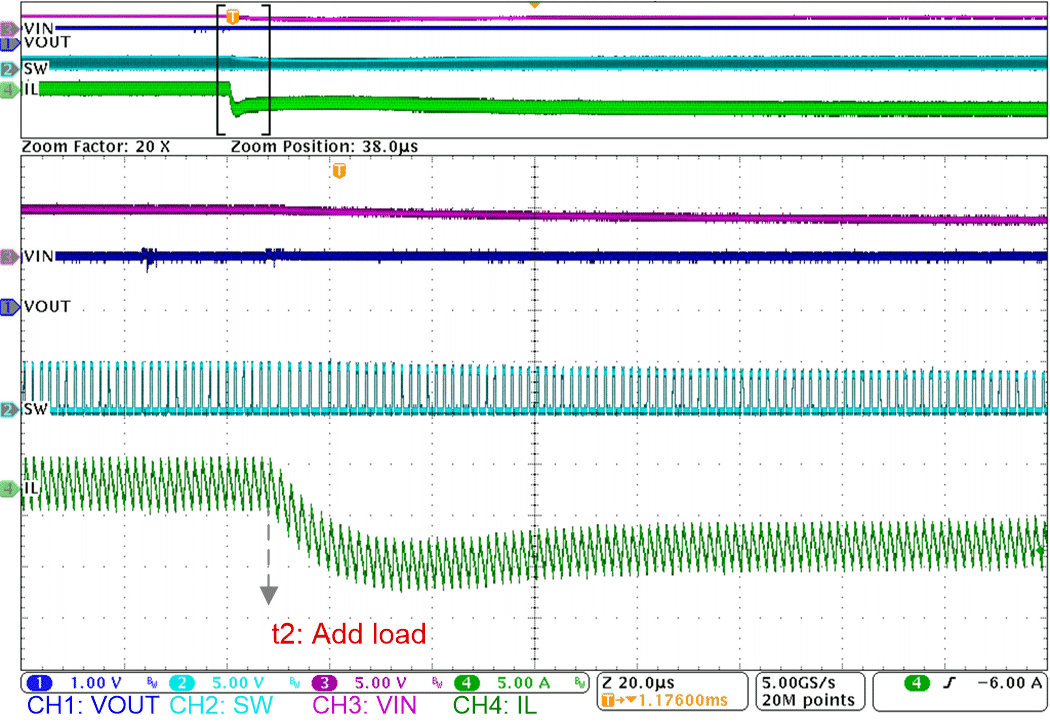Select the IL channel 4 handle in the zoomed view
The image size is (1050, 722).
coord(10,488)
